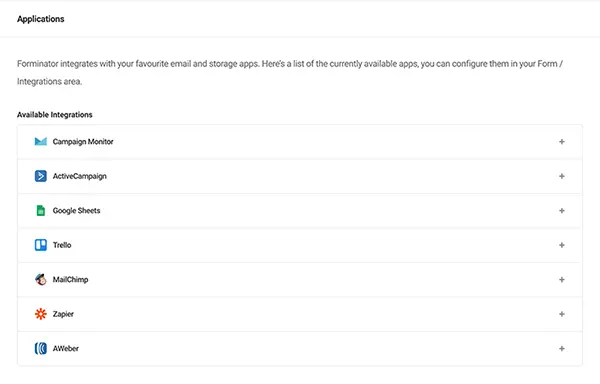Screen dimensions: 600x384
Task: Select the Google Sheets label text
Action: (77, 211)
